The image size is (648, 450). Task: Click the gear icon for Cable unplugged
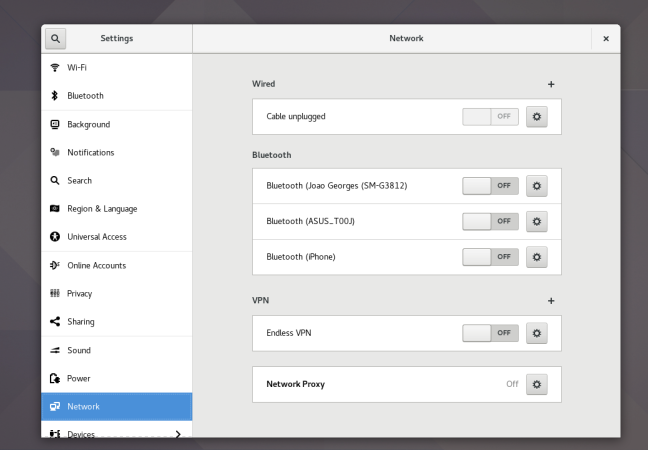[x=537, y=116]
